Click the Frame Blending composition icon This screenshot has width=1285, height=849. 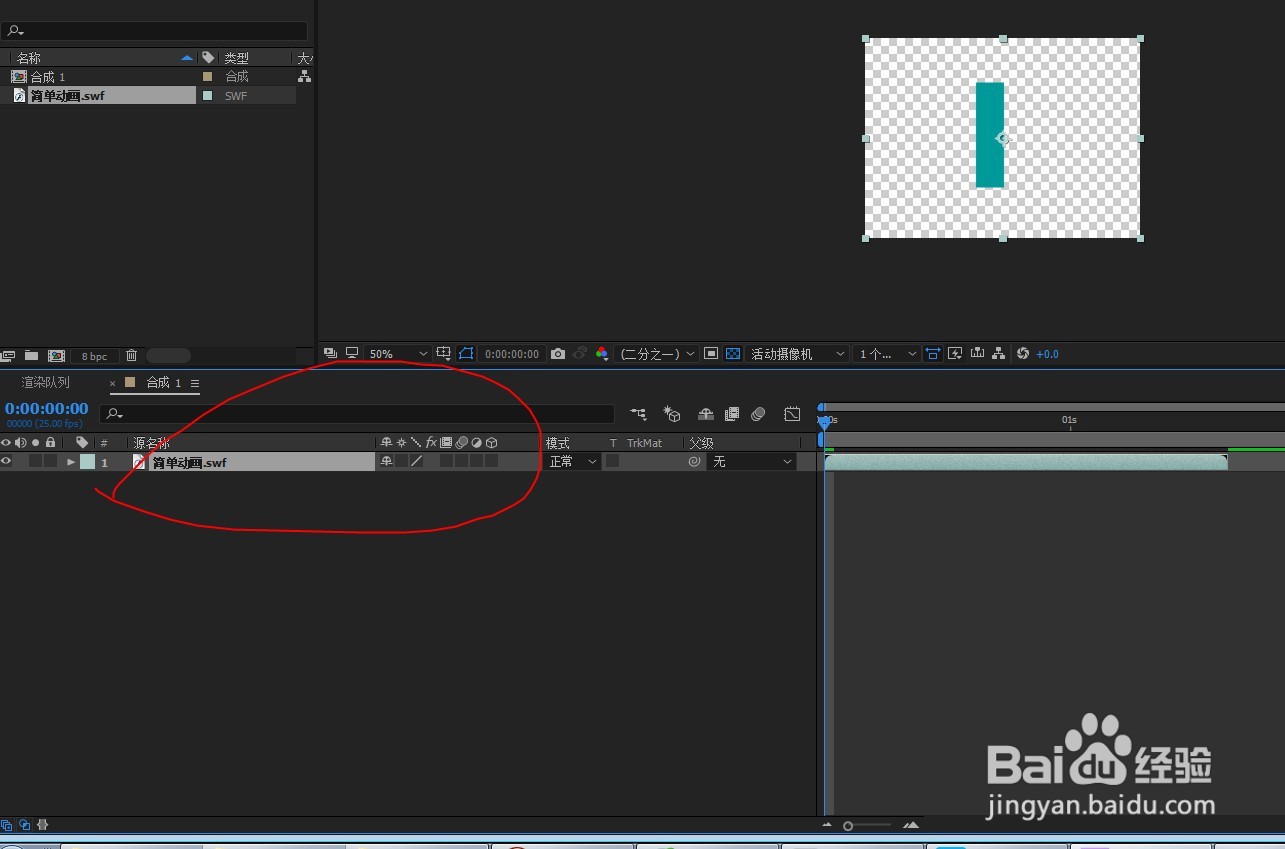click(x=731, y=413)
